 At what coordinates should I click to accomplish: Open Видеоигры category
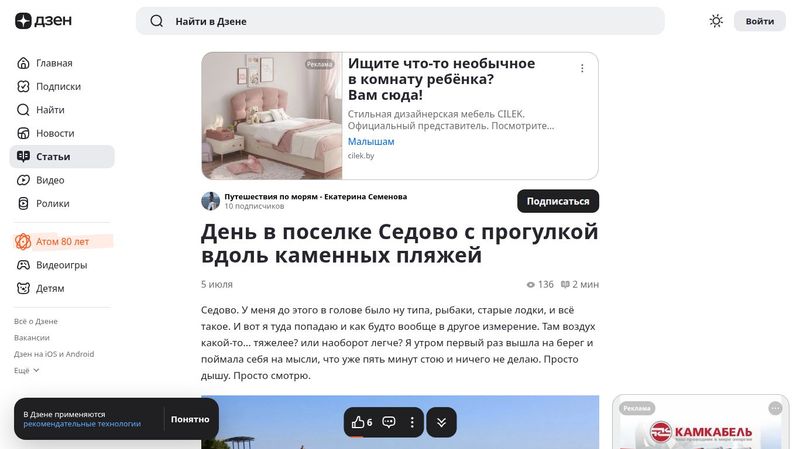[x=62, y=265]
